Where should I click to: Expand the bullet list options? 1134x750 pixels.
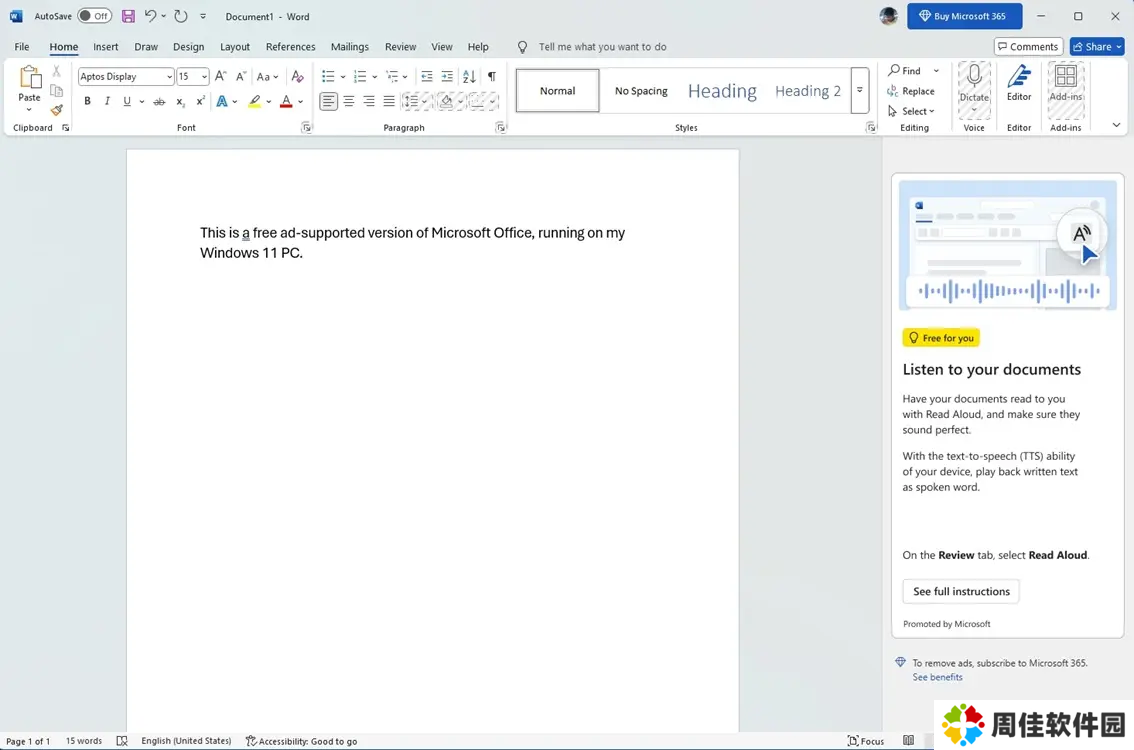[x=343, y=77]
